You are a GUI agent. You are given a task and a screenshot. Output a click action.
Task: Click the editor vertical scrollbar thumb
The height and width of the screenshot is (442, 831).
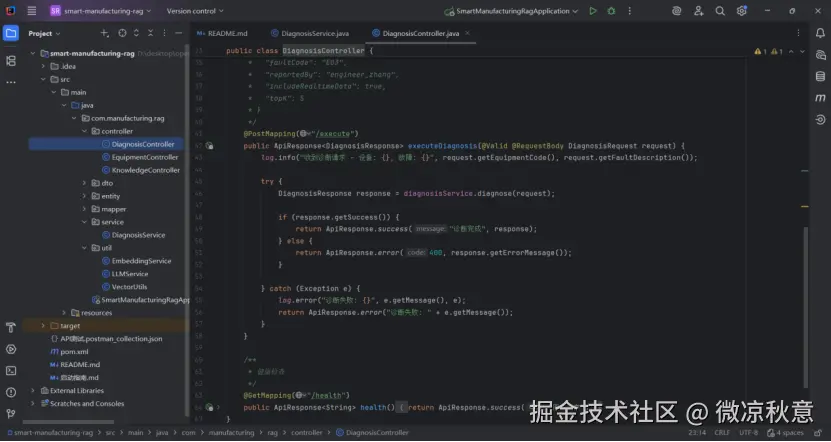806,307
